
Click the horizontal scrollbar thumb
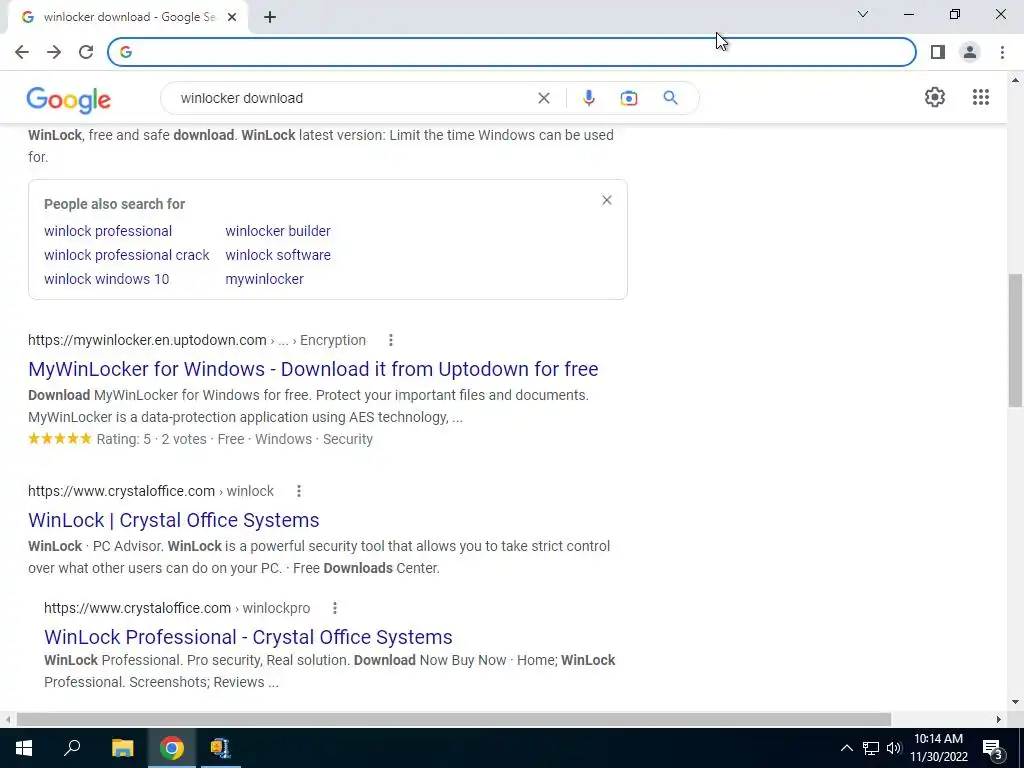453,720
